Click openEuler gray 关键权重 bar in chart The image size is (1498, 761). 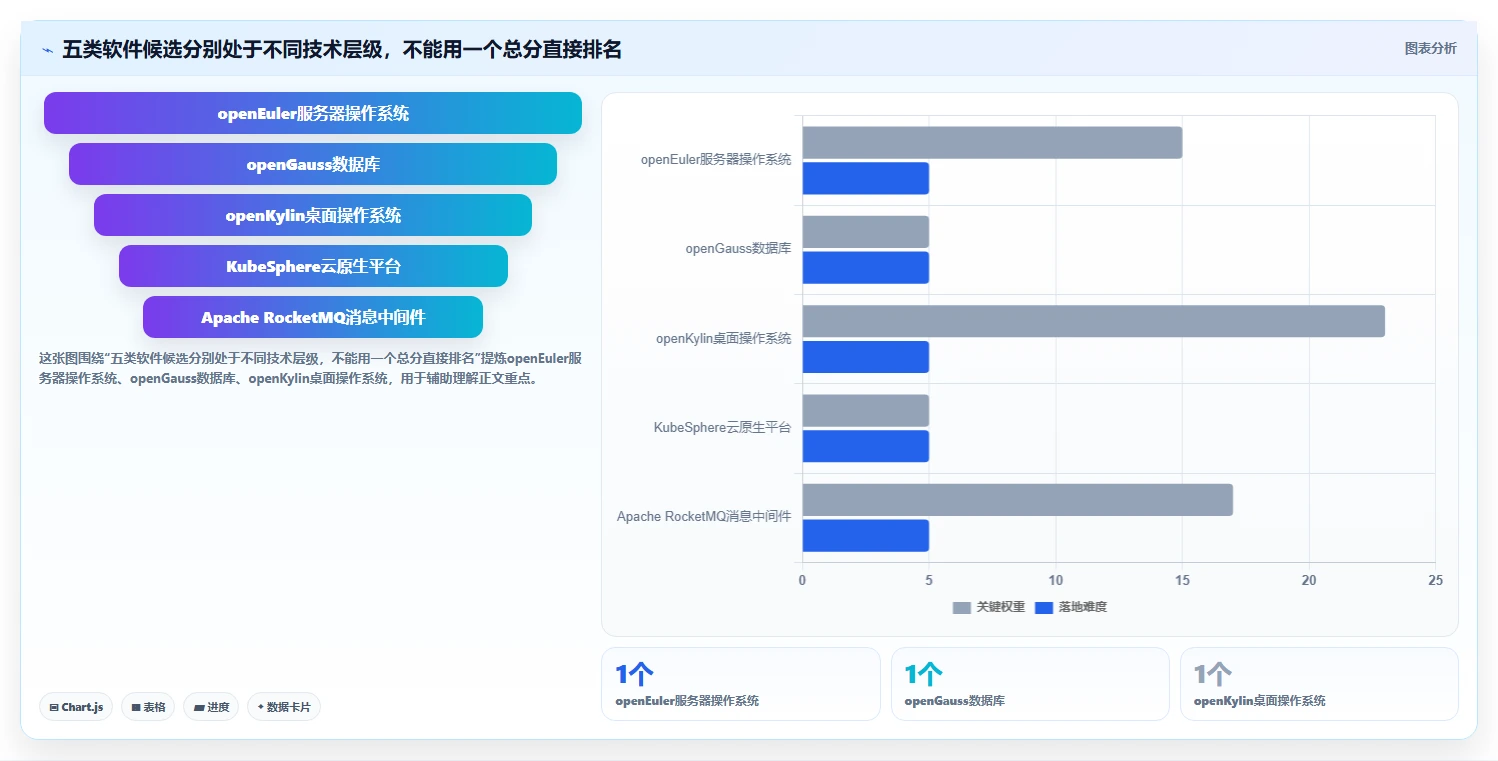pyautogui.click(x=992, y=142)
